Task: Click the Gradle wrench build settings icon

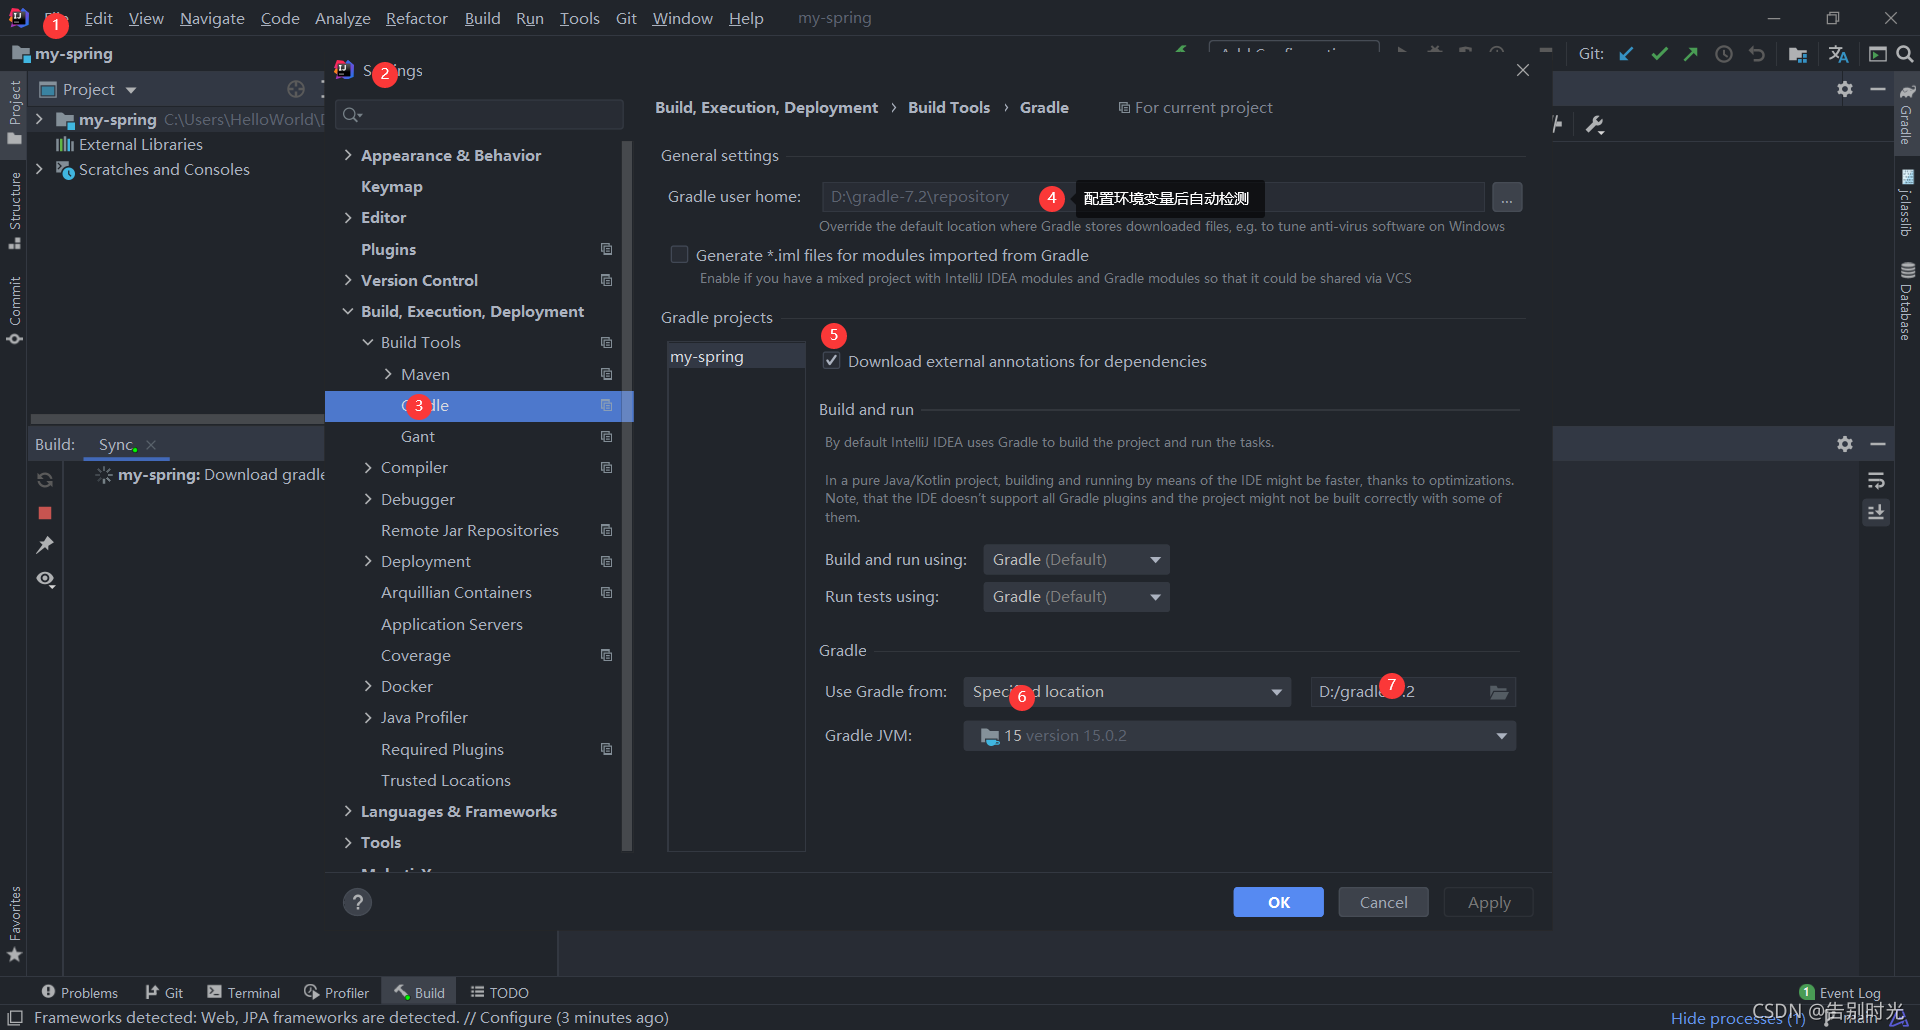Action: 1595,125
